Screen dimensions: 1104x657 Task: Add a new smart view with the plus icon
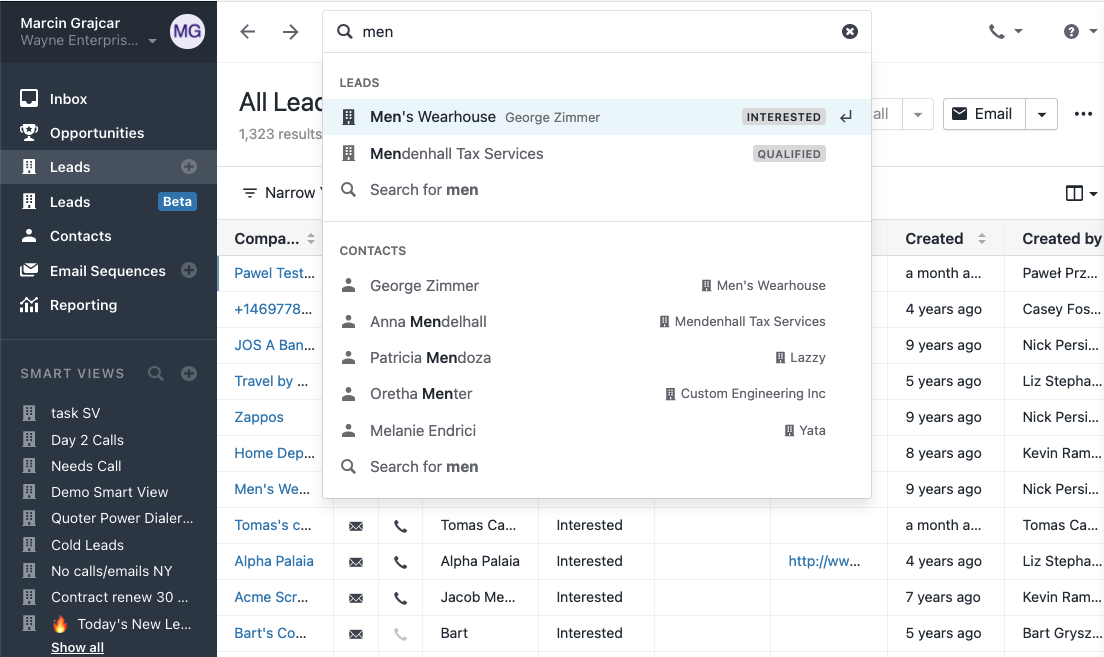pos(189,373)
